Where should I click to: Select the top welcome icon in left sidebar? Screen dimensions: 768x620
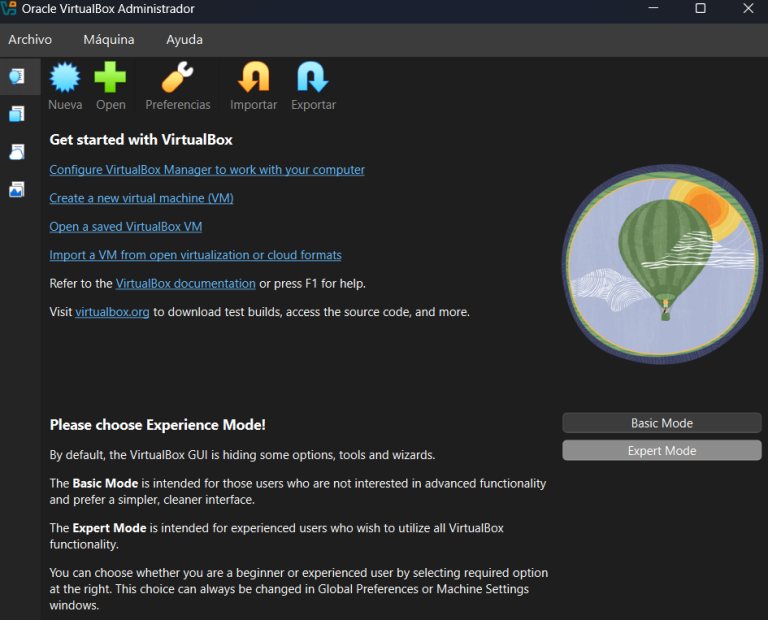17,76
